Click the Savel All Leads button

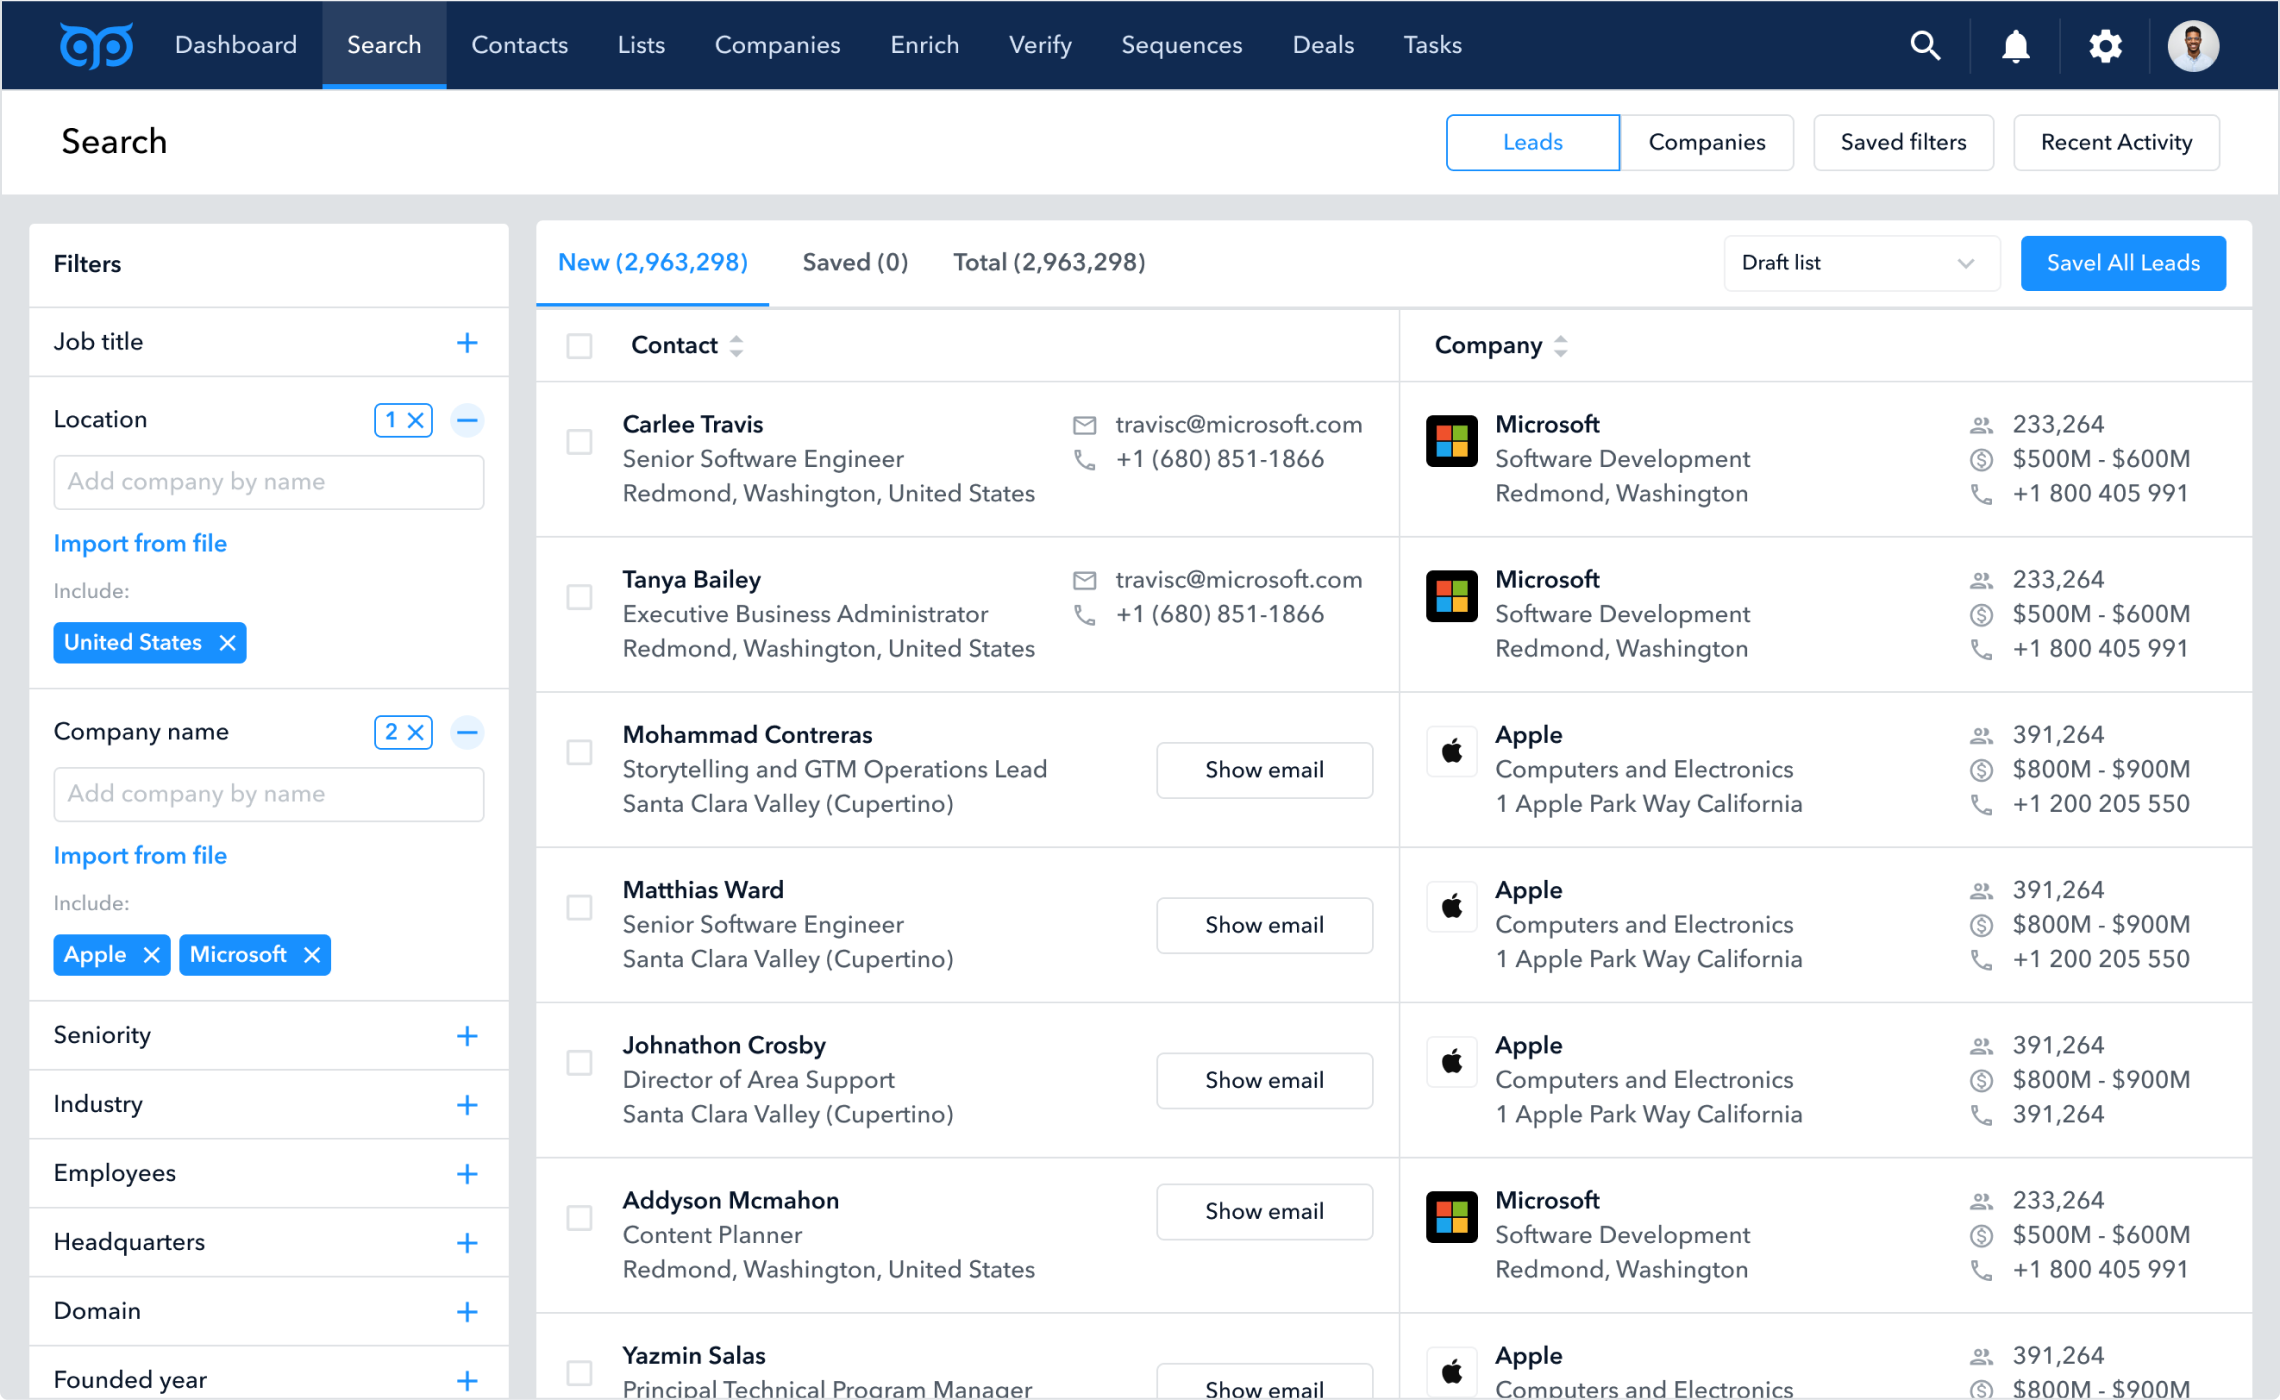[2123, 263]
